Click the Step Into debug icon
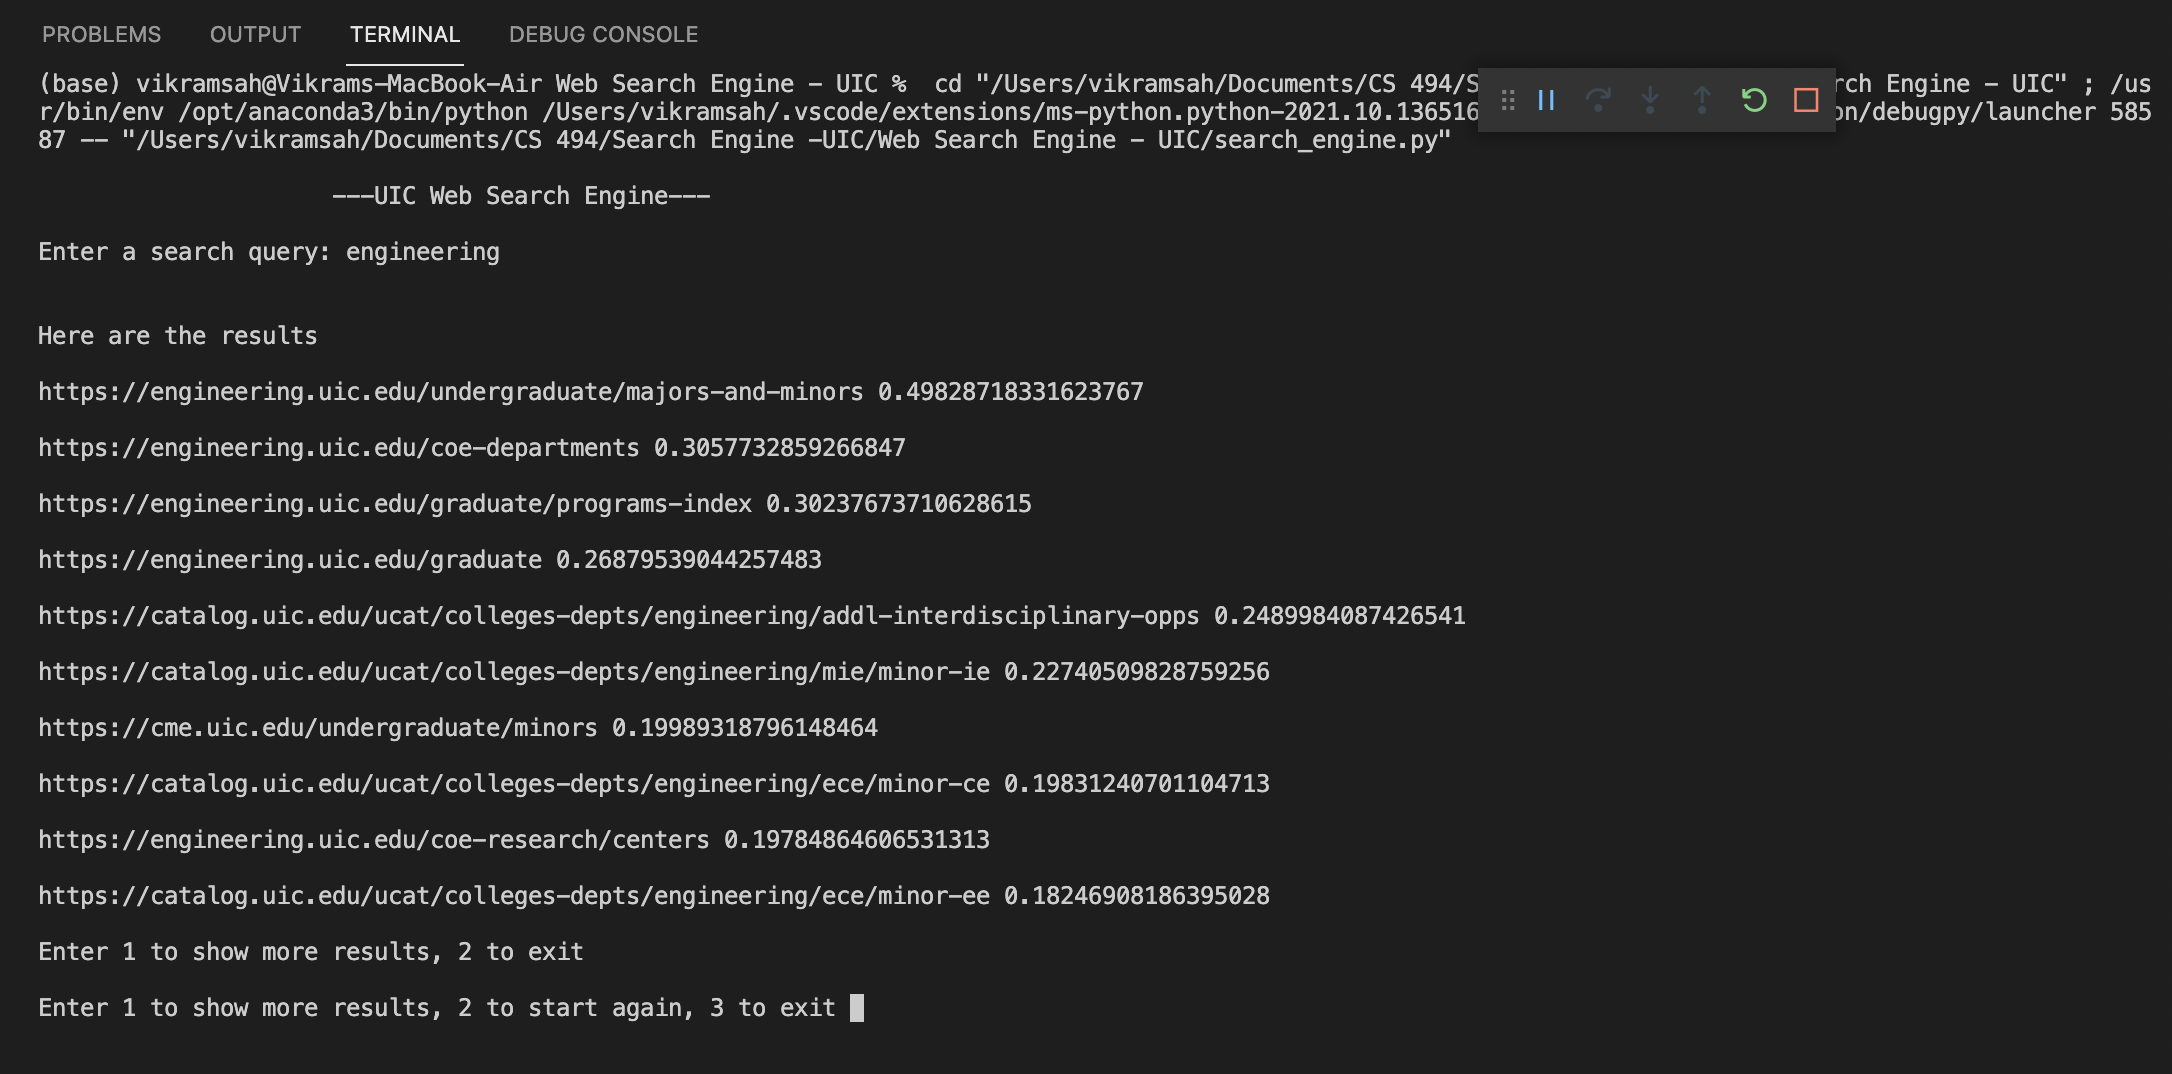Viewport: 2172px width, 1074px height. click(x=1650, y=100)
